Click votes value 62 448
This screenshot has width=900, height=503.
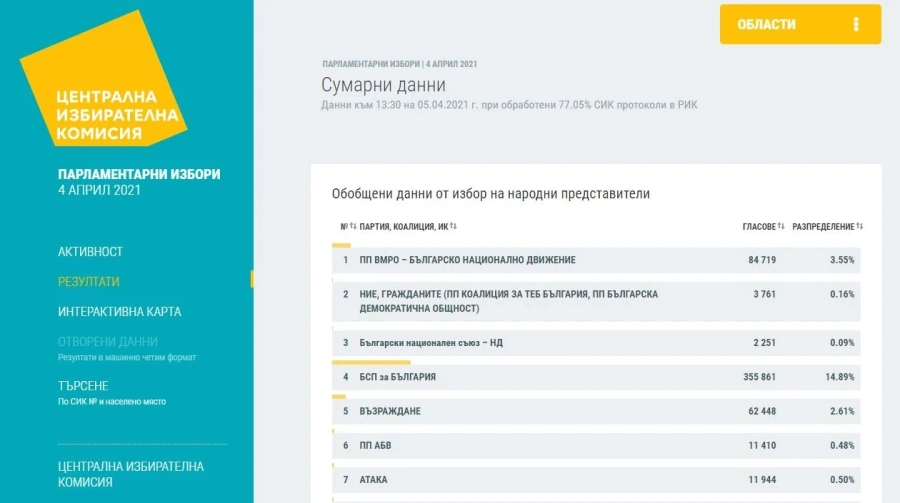[762, 411]
